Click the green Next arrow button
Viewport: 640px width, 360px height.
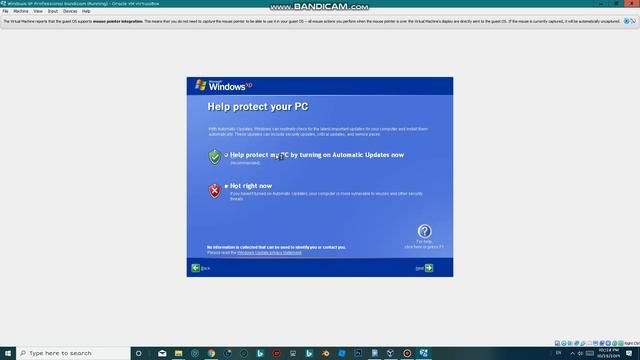(x=429, y=268)
